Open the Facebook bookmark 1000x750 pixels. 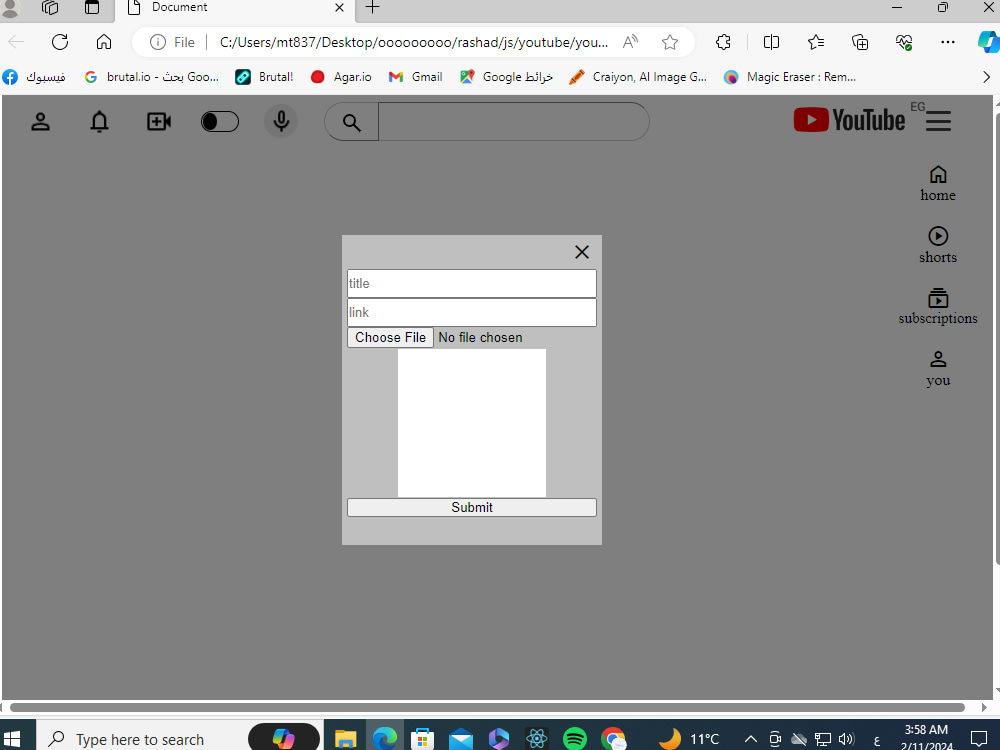tap(34, 77)
